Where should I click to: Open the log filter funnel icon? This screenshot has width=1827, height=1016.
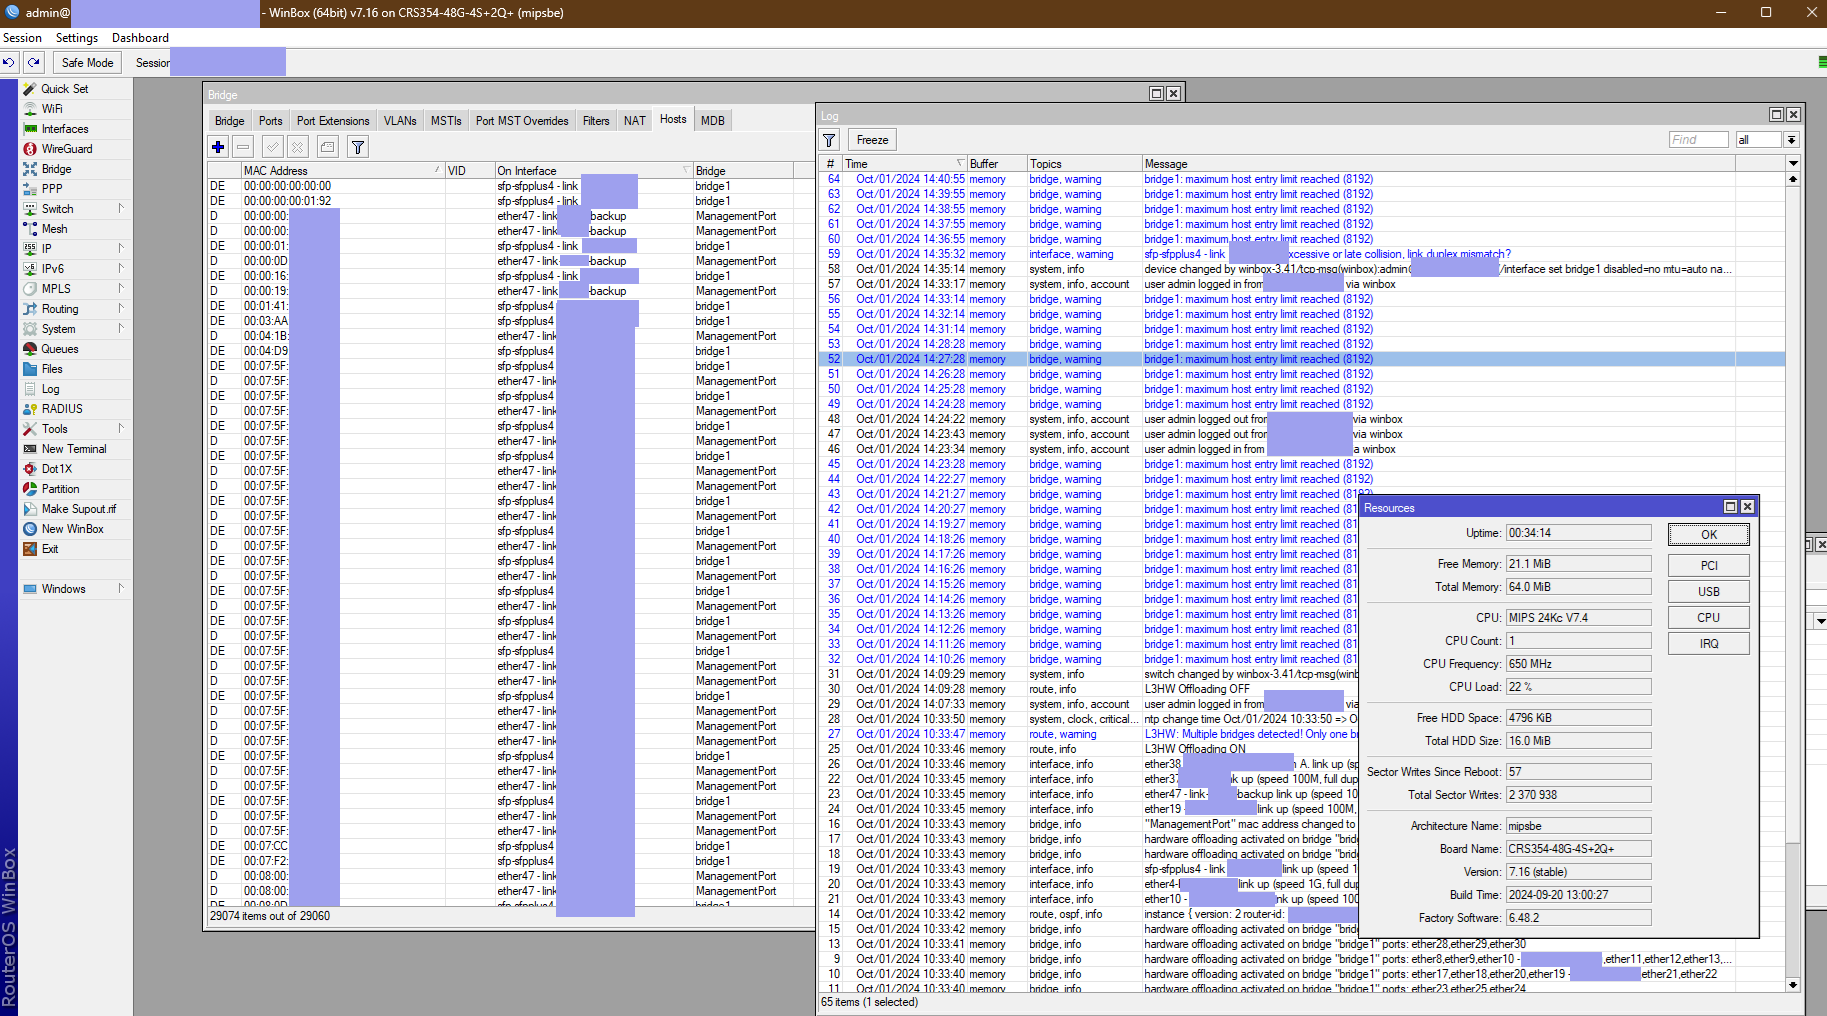[x=829, y=139]
